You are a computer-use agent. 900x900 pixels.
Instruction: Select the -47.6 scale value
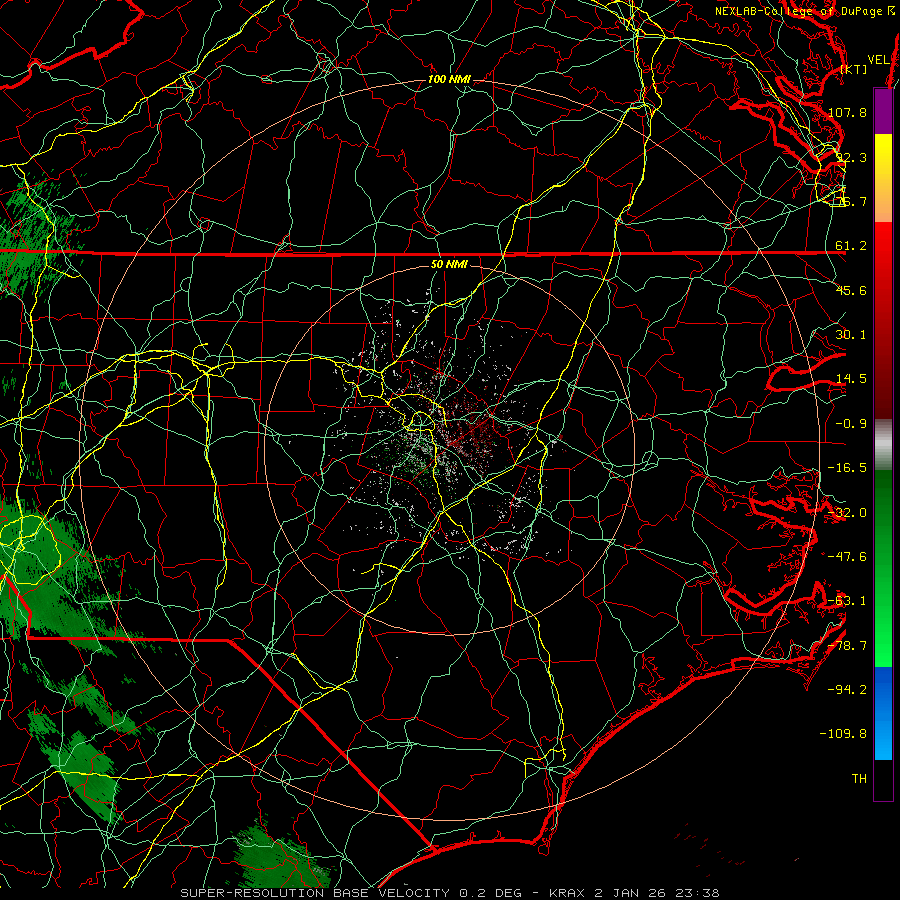coord(847,557)
